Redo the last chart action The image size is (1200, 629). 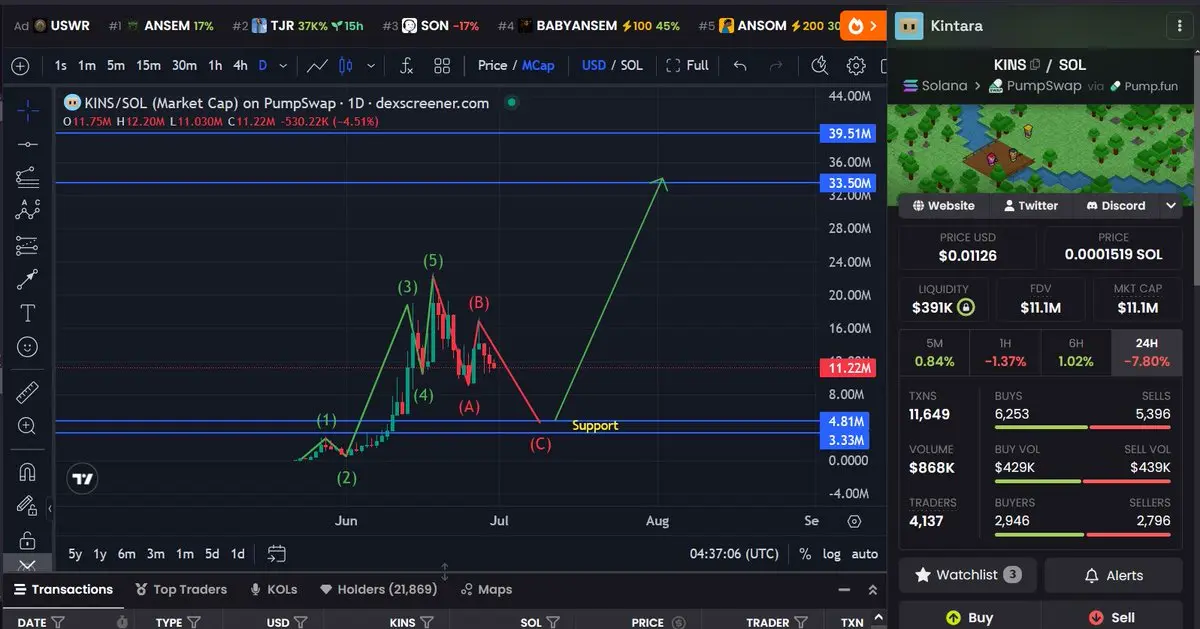click(x=776, y=66)
